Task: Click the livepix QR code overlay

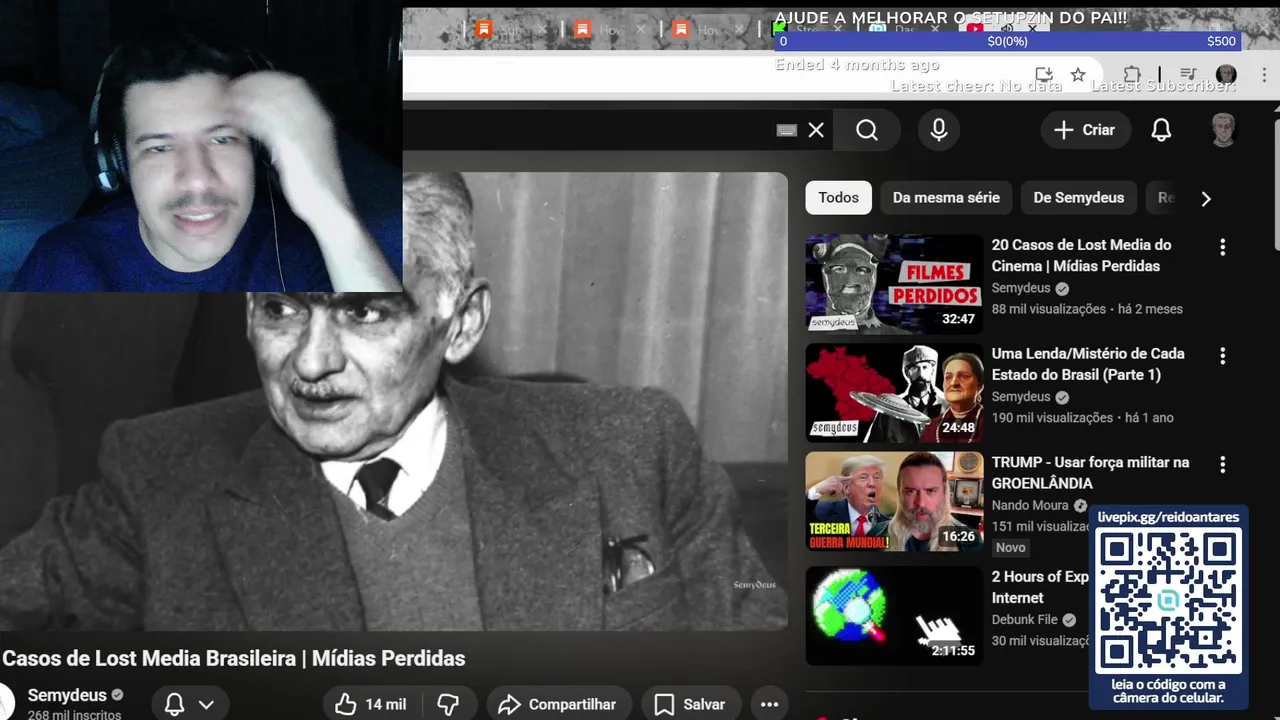Action: point(1168,602)
